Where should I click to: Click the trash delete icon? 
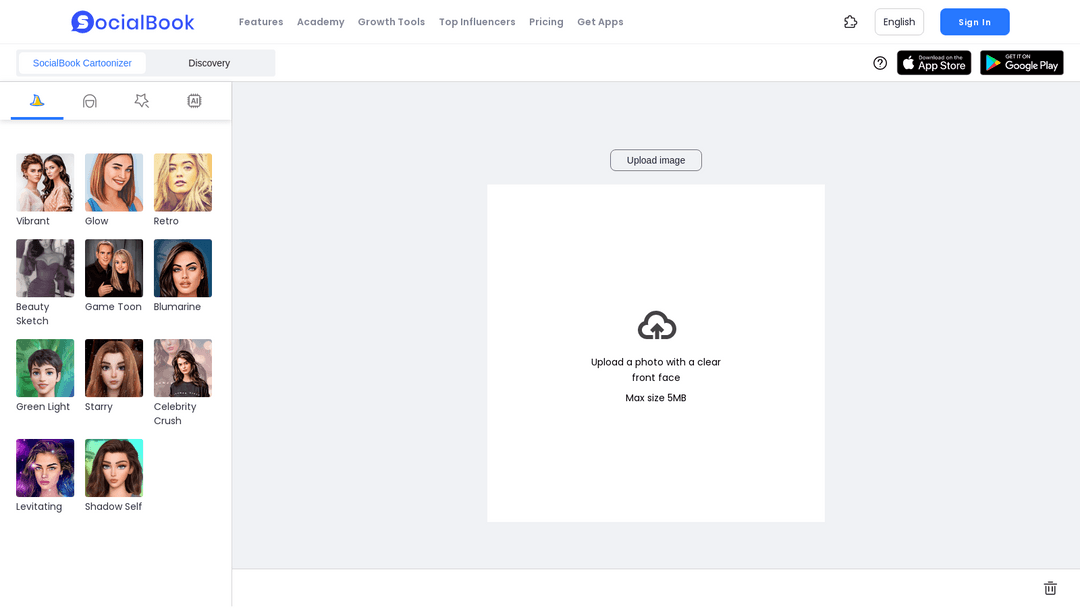click(x=1050, y=588)
